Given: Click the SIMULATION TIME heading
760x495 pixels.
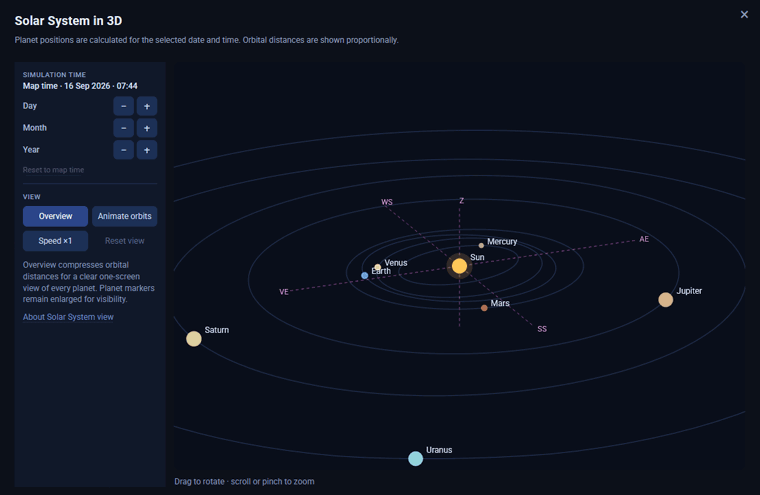Looking at the screenshot, I should coord(54,75).
